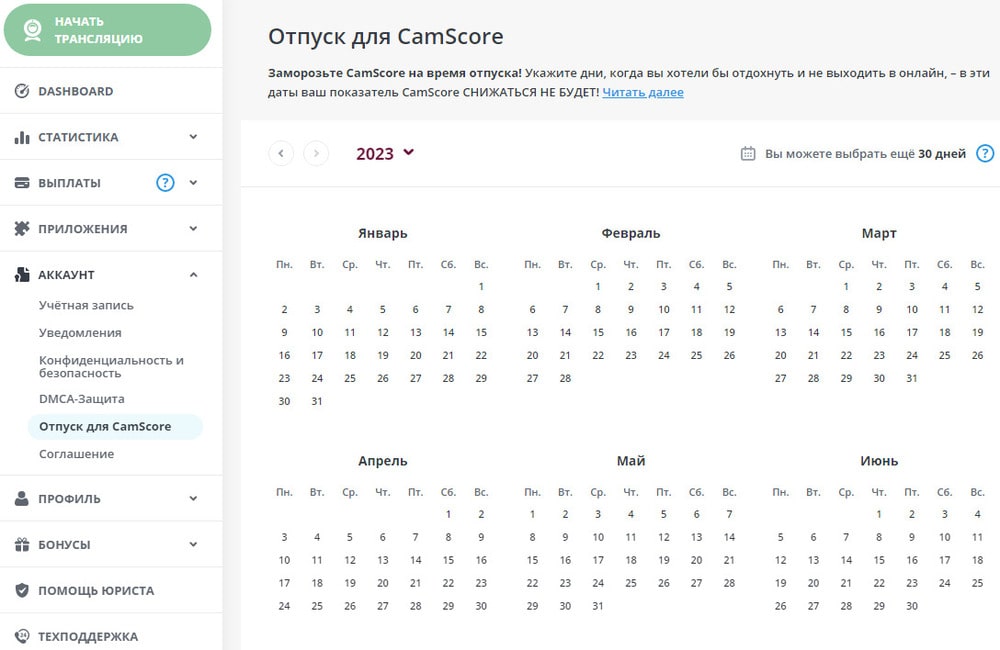Viewport: 1000px width, 650px height.
Task: Click the Dashboard gauge icon
Action: tap(22, 91)
